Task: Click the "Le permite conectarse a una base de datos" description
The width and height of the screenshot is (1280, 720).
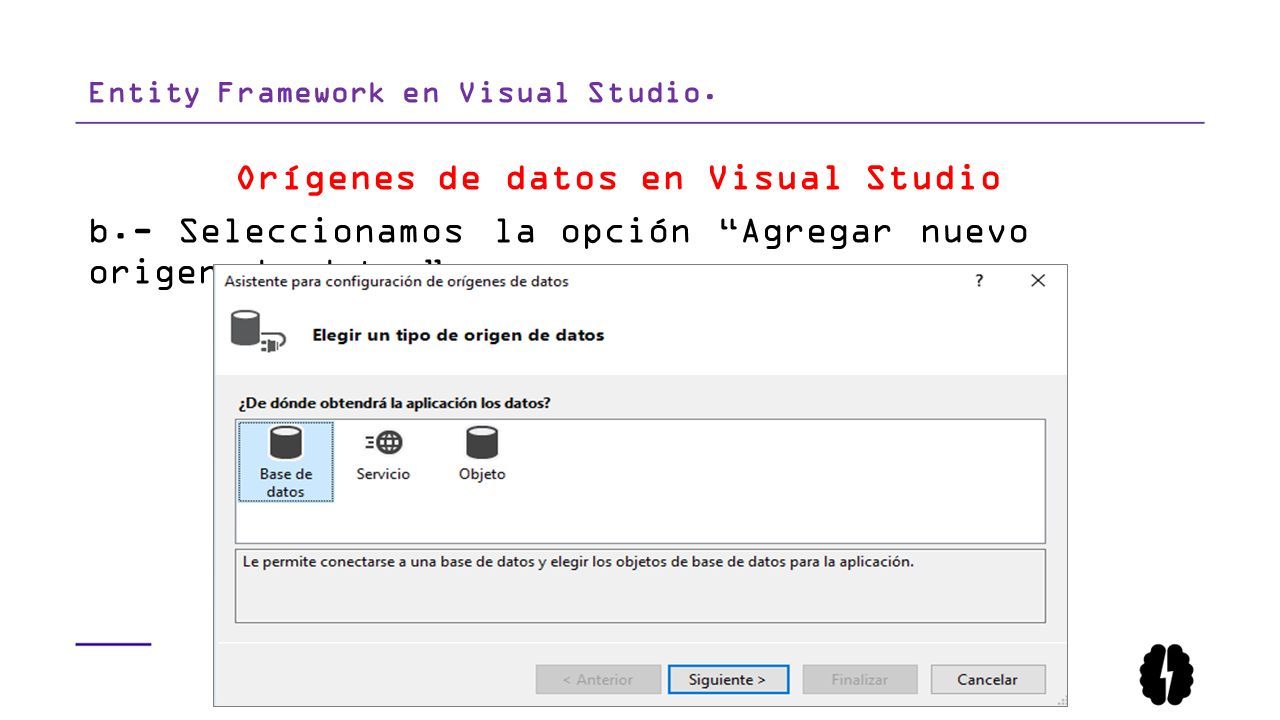Action: tap(578, 562)
